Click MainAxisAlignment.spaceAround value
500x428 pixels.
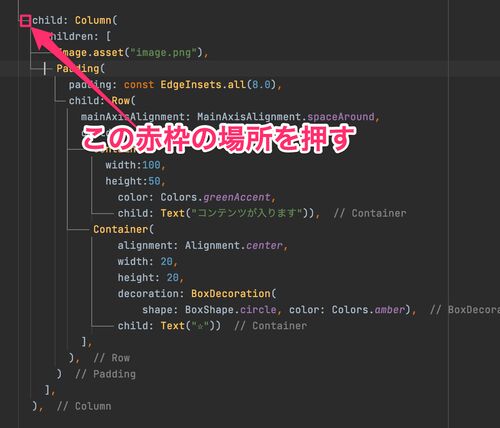[x=286, y=117]
